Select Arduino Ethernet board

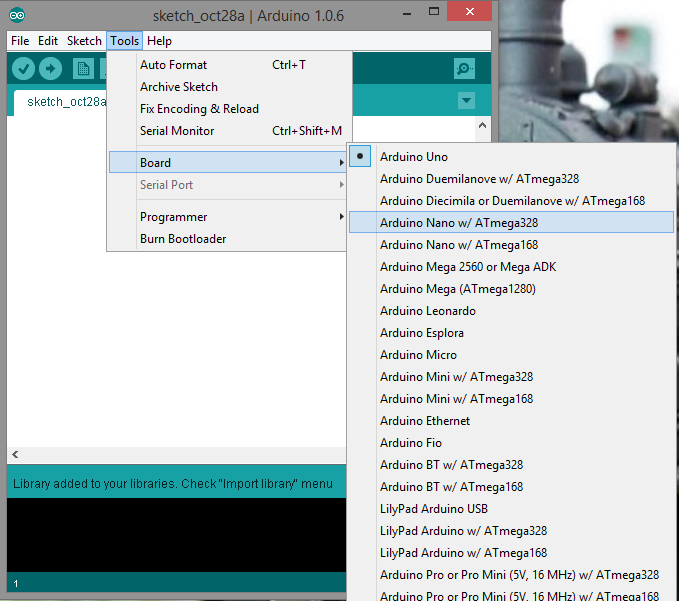coord(511,421)
